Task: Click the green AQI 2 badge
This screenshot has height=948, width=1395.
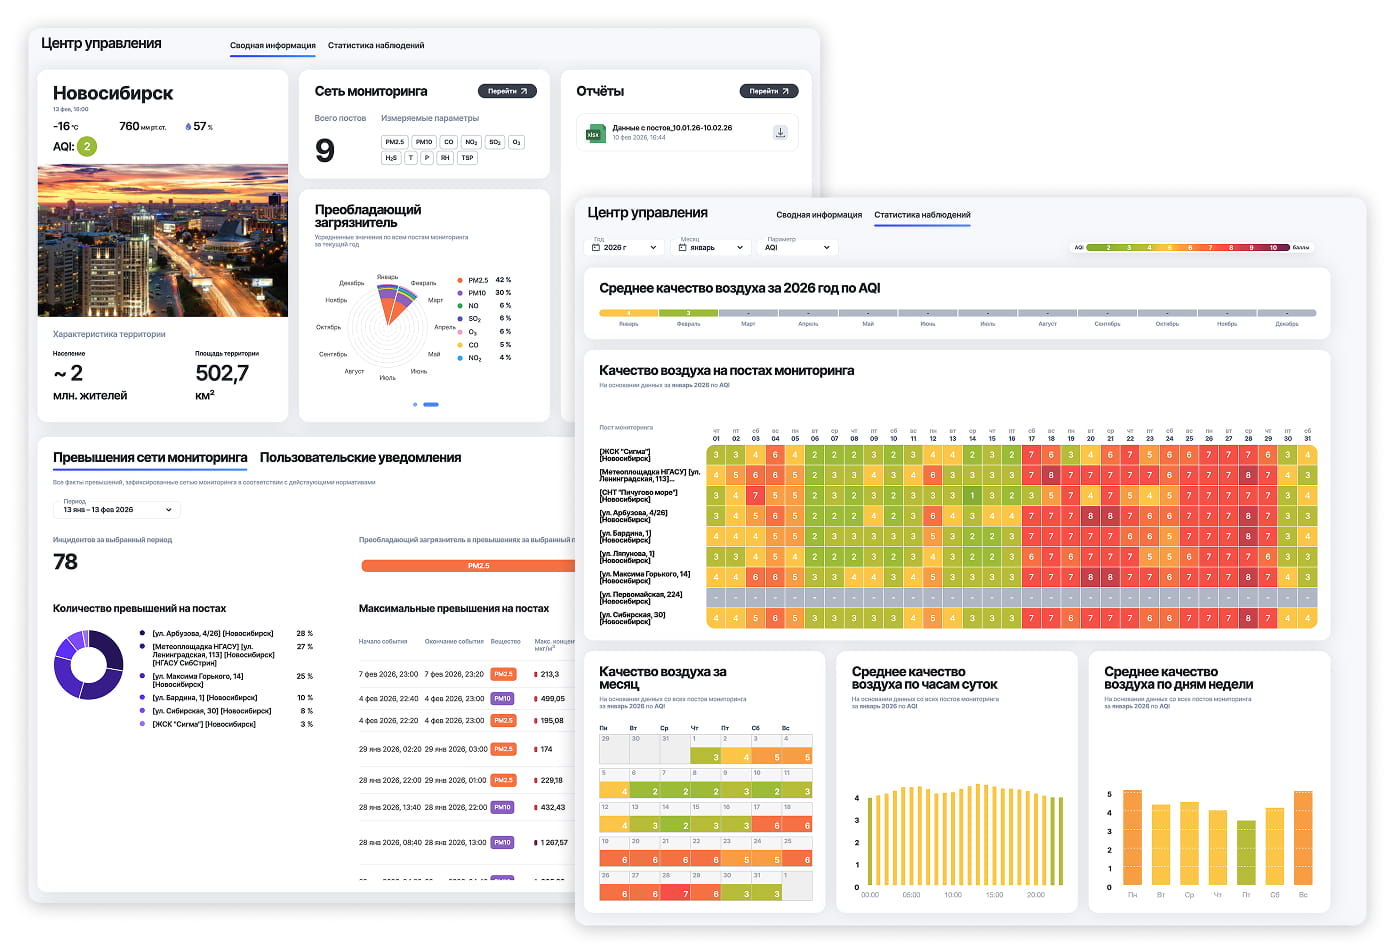Action: click(x=87, y=146)
